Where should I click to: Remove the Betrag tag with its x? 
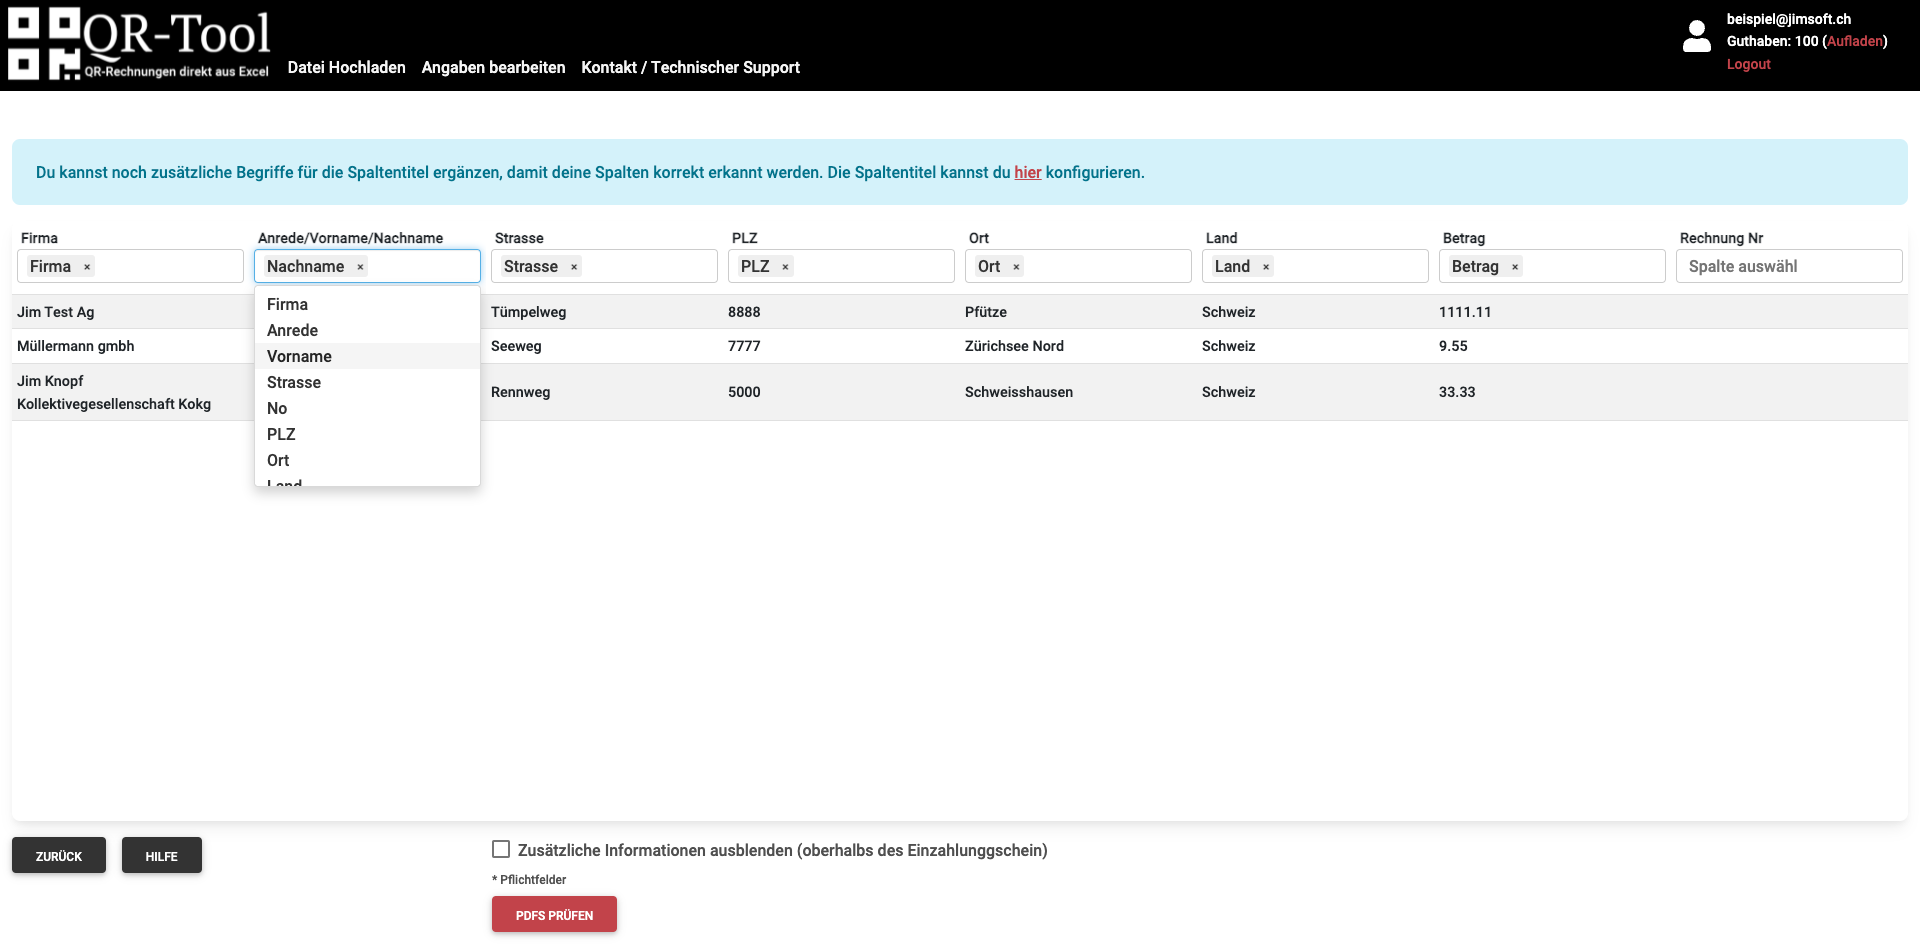point(1515,267)
